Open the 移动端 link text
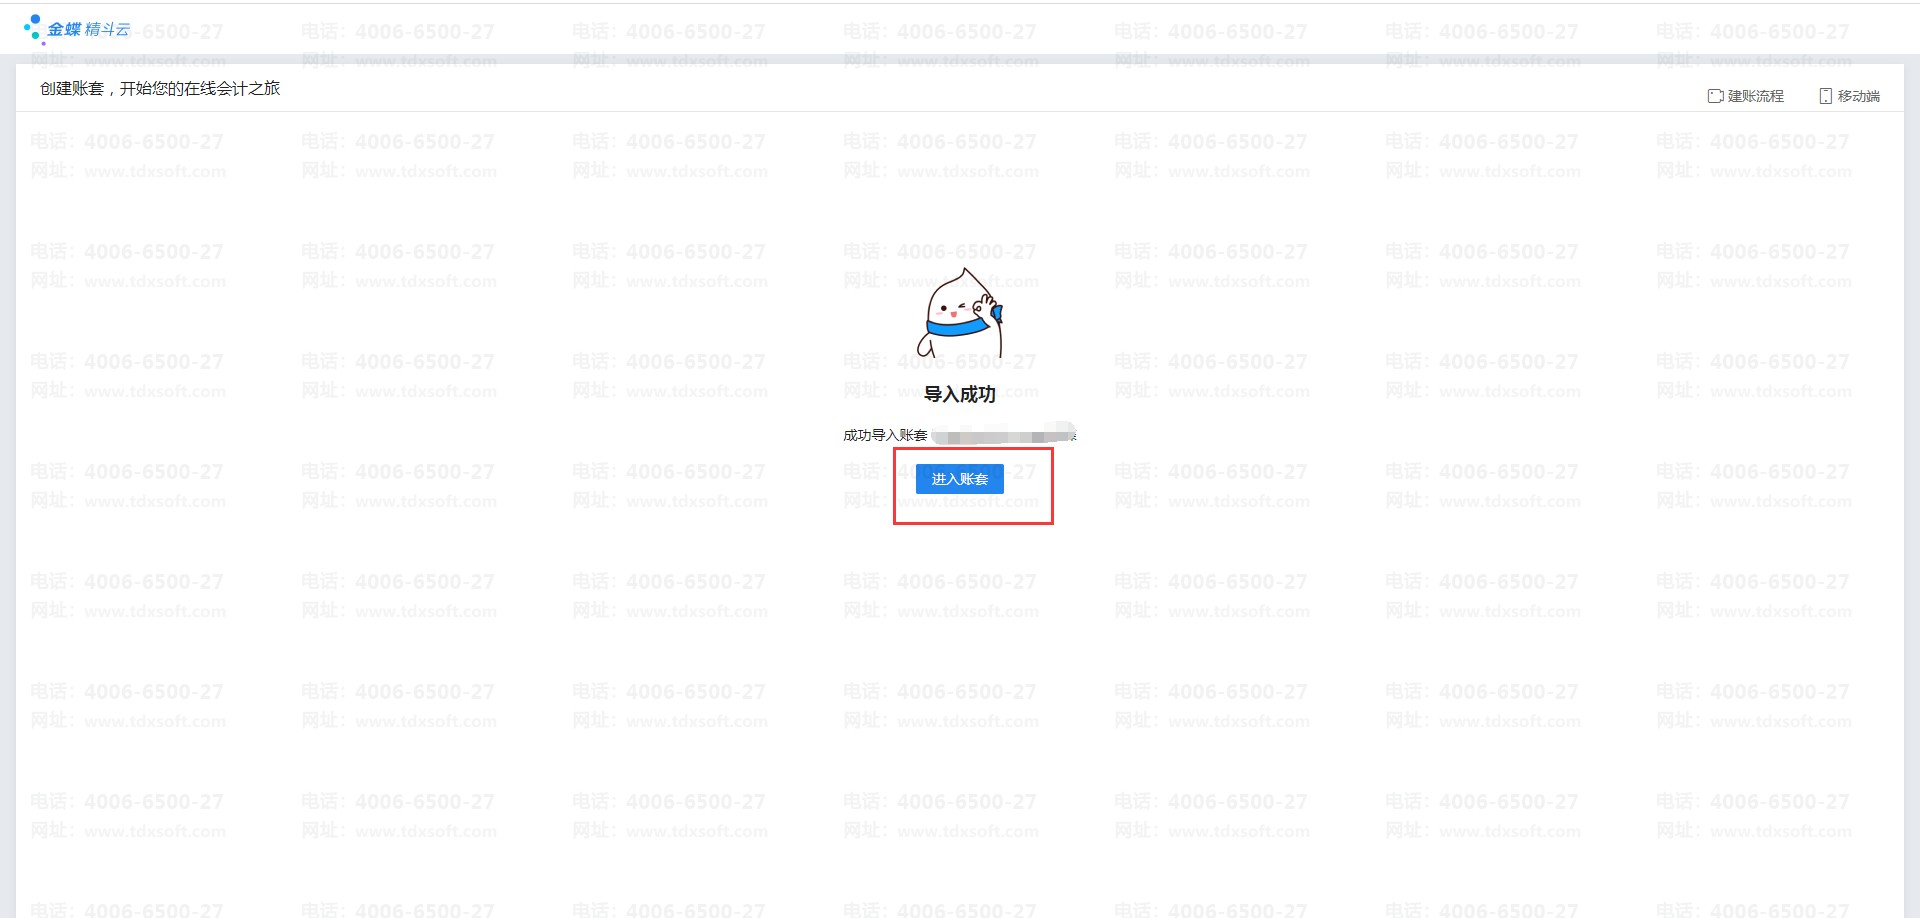Image resolution: width=1920 pixels, height=918 pixels. click(1858, 96)
